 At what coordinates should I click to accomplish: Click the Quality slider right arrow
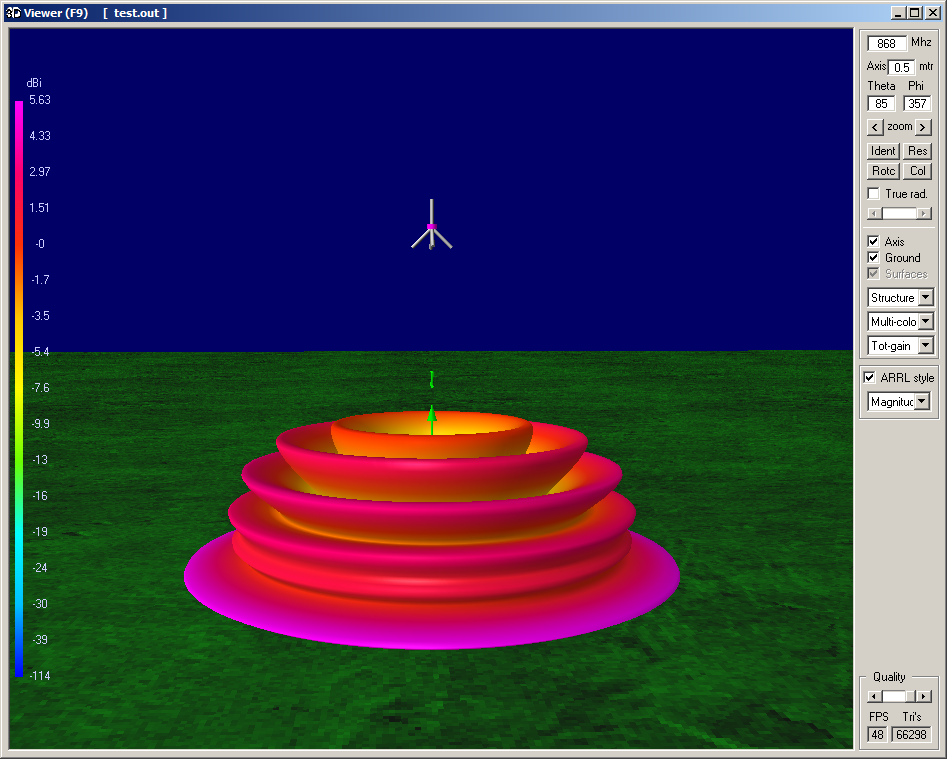tap(924, 697)
